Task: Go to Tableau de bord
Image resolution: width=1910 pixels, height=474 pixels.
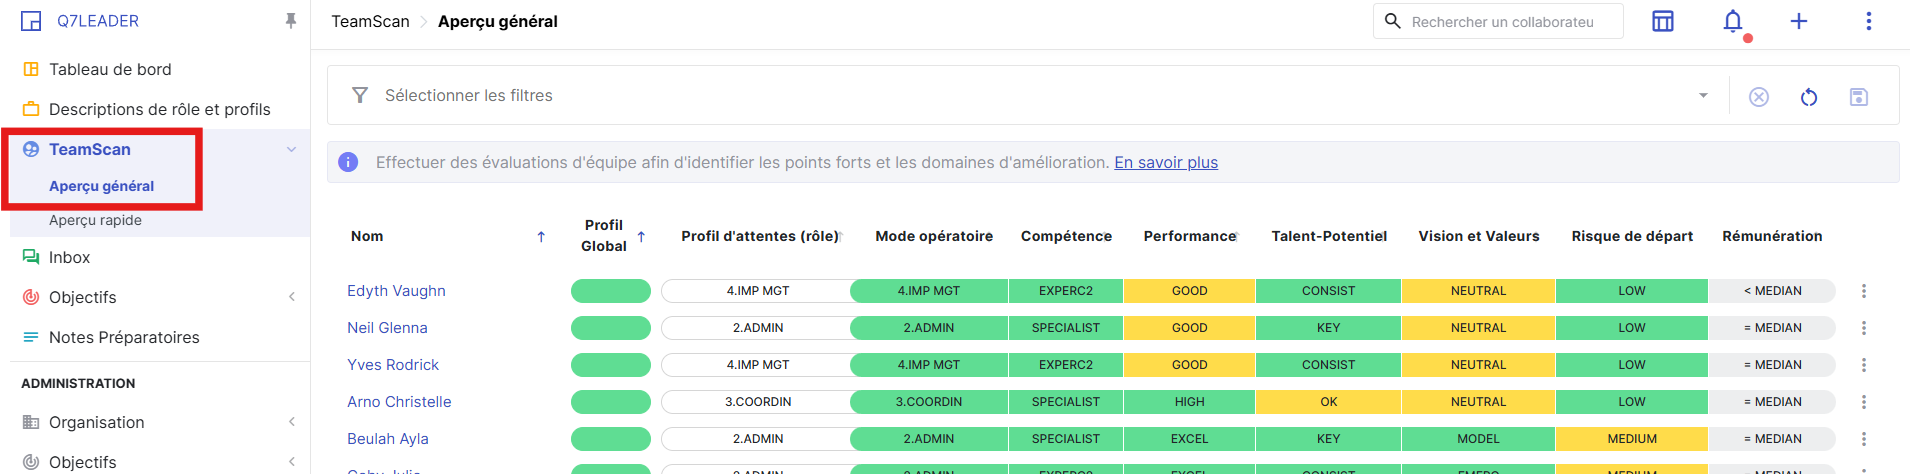Action: pos(110,69)
